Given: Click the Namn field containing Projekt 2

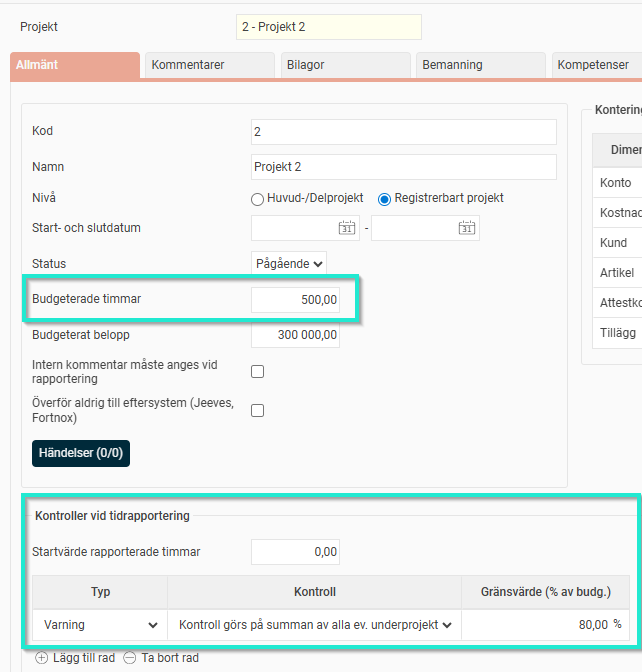Looking at the screenshot, I should click(x=403, y=167).
